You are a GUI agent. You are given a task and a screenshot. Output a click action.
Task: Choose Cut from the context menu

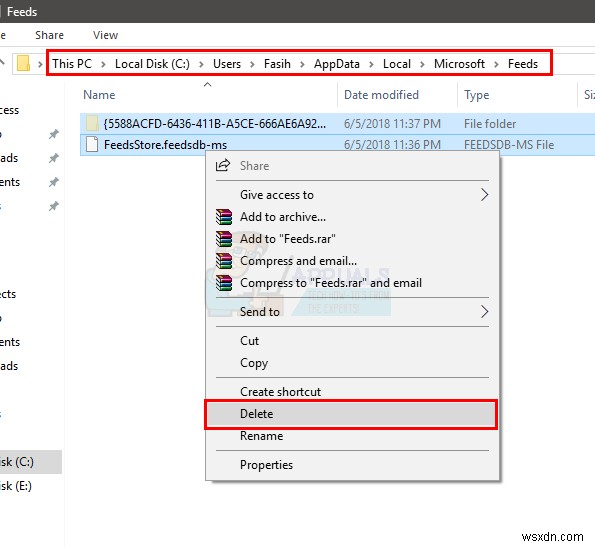point(249,341)
